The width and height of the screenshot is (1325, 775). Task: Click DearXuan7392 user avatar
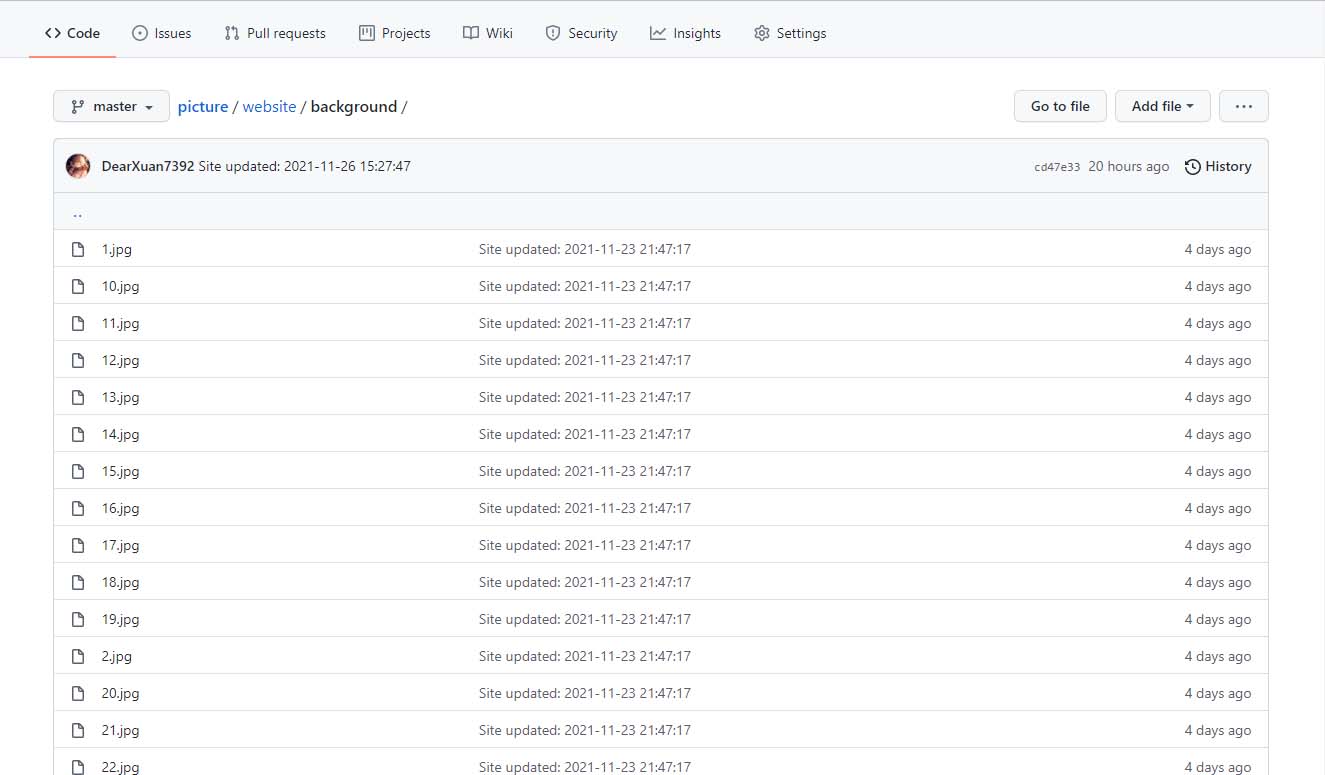tap(78, 166)
